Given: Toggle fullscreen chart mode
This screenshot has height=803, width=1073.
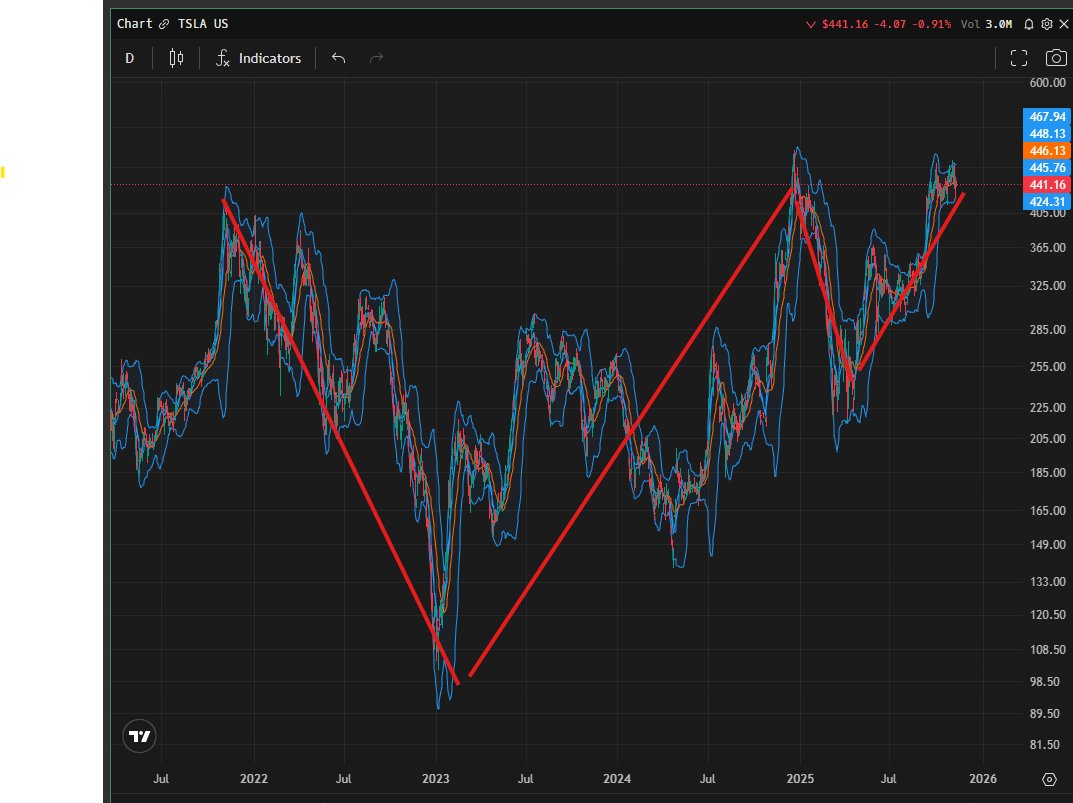Looking at the screenshot, I should pos(1019,58).
